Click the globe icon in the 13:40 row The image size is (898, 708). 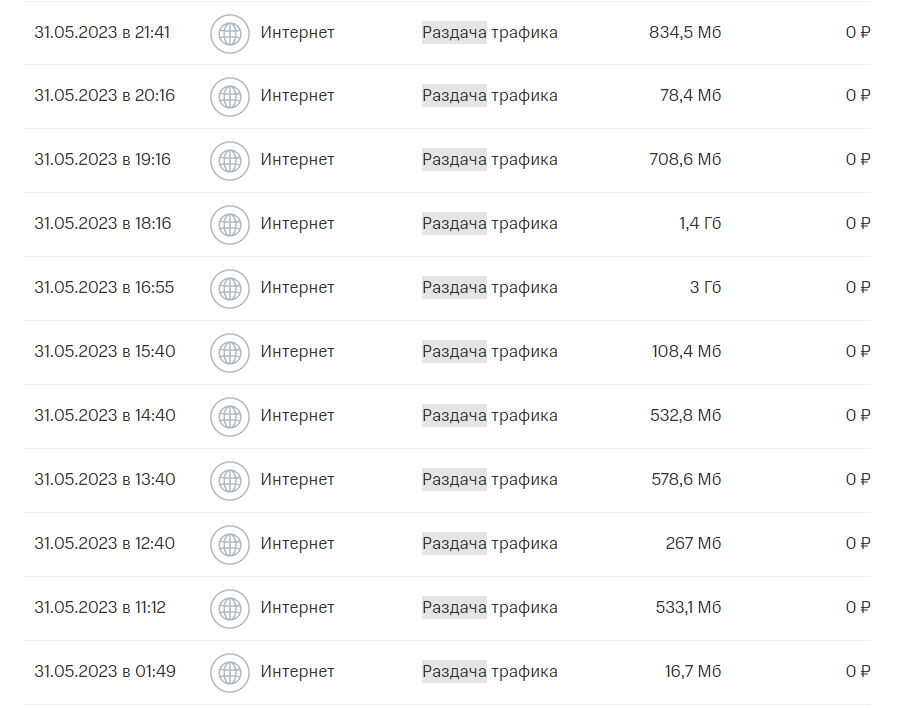[230, 481]
